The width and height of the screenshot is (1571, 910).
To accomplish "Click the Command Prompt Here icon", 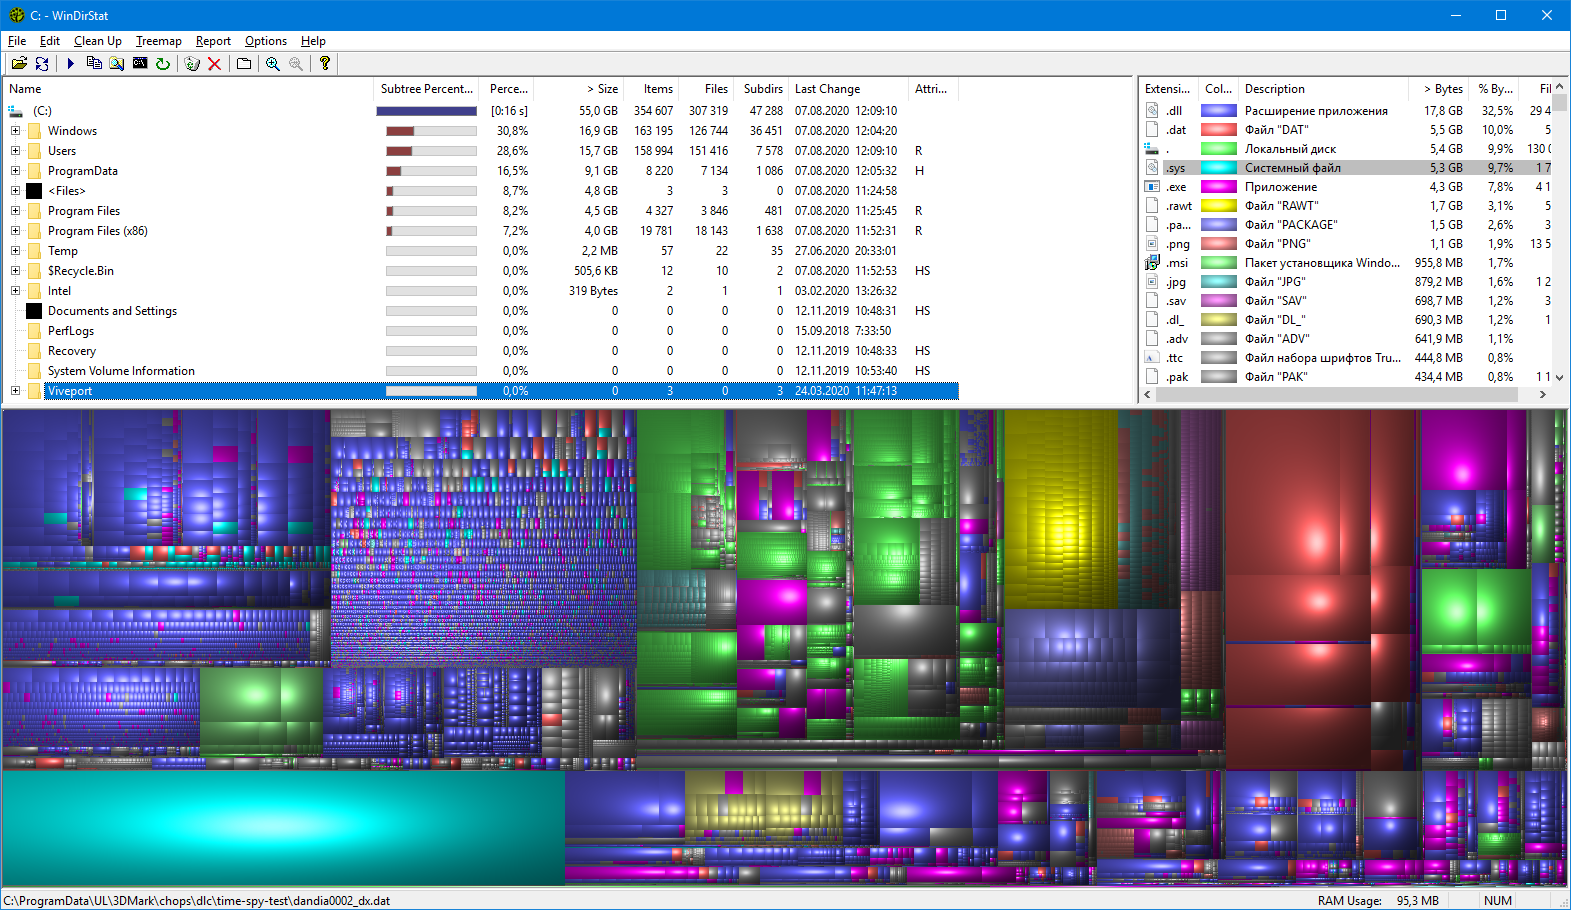I will tap(140, 63).
